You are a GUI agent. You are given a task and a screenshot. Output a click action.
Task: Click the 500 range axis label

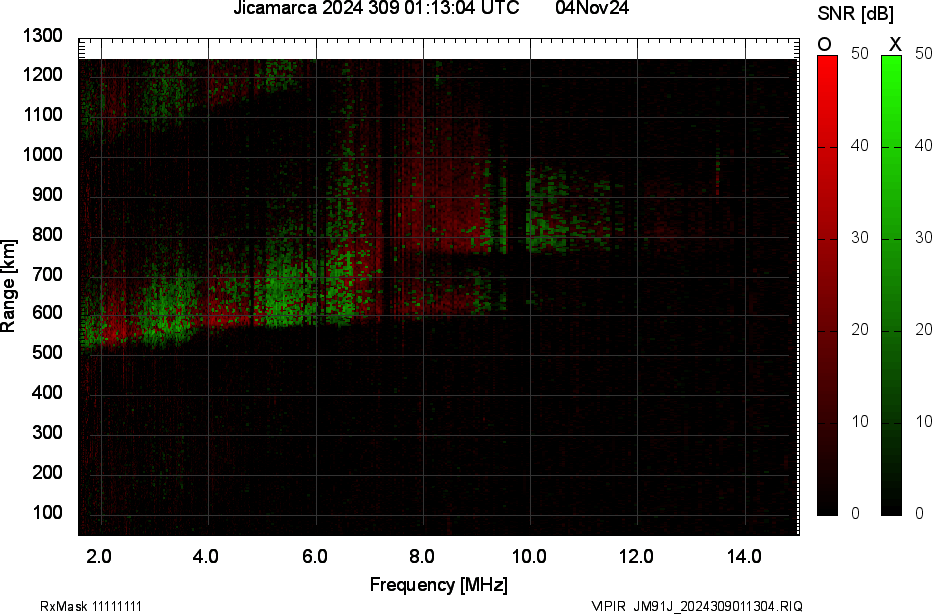tap(47, 352)
